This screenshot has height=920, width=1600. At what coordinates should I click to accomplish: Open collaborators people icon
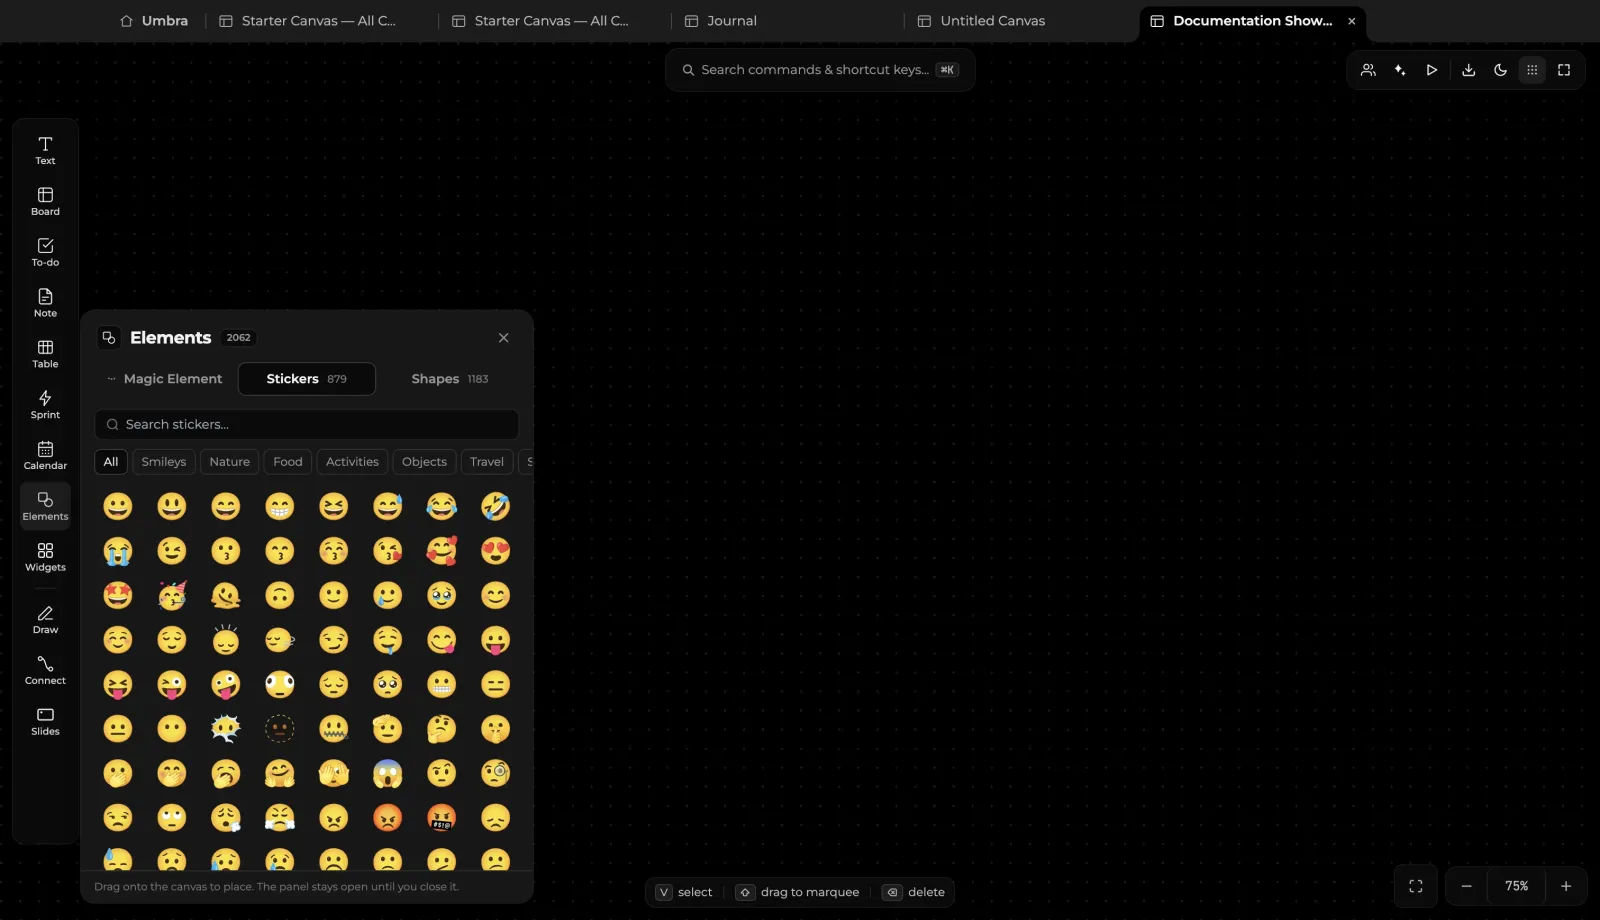pyautogui.click(x=1368, y=70)
